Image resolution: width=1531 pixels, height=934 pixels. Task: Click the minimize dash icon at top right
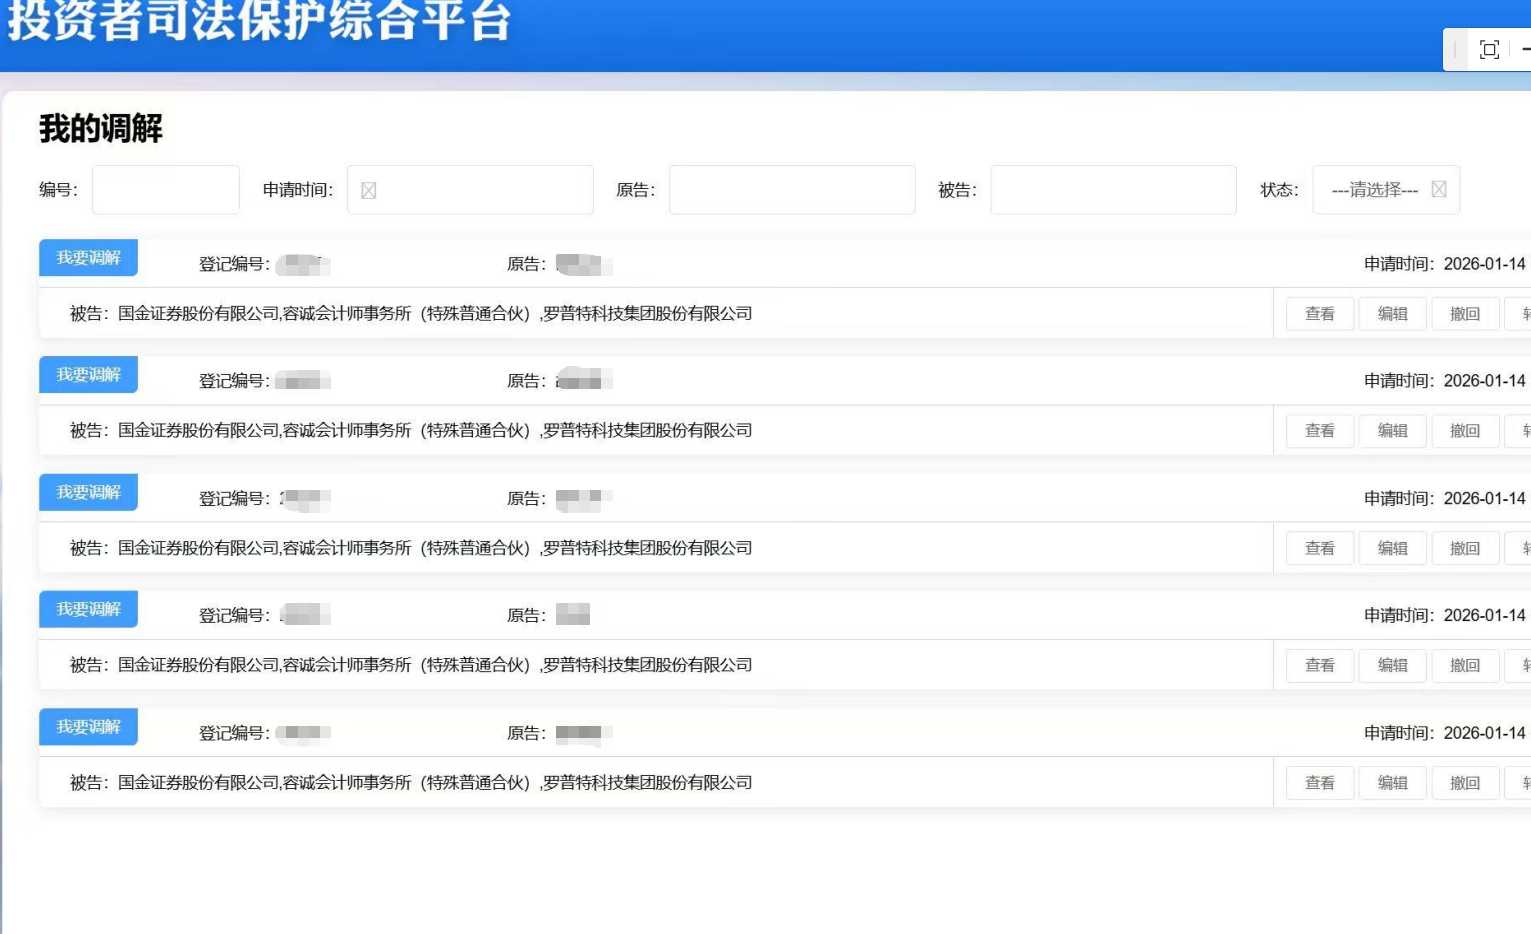tap(1524, 47)
